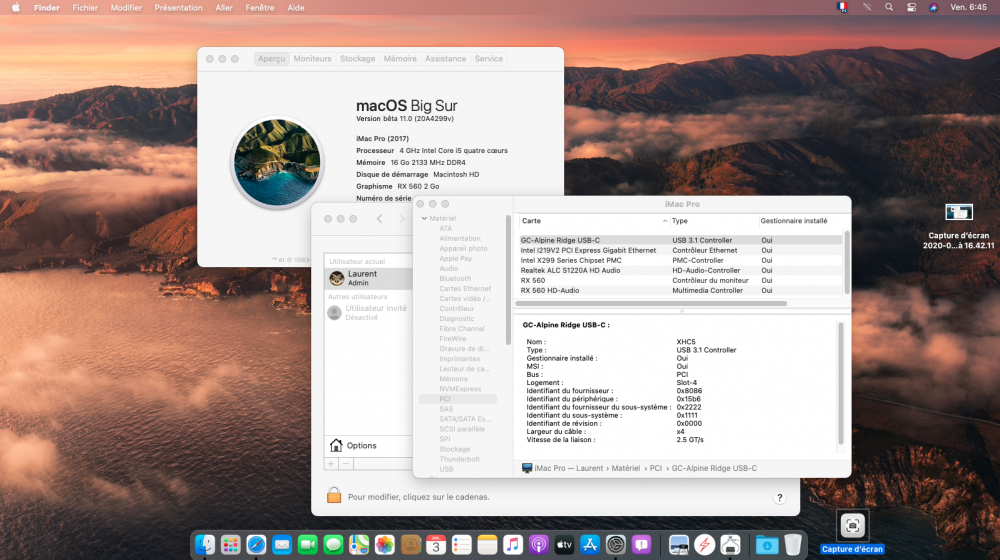This screenshot has height=560, width=1000.
Task: Switch to the Moniteurs tab
Action: pyautogui.click(x=312, y=59)
